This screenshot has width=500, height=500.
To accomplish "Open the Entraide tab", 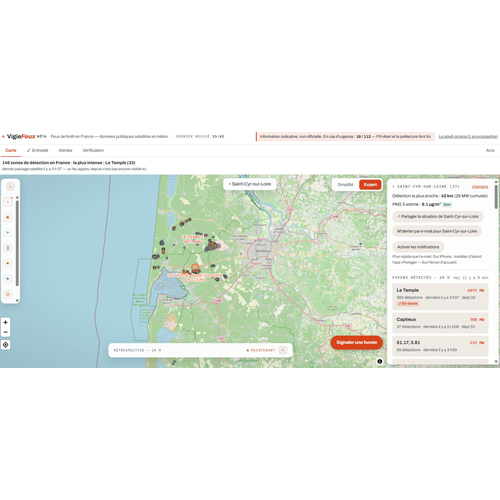I will (38, 150).
